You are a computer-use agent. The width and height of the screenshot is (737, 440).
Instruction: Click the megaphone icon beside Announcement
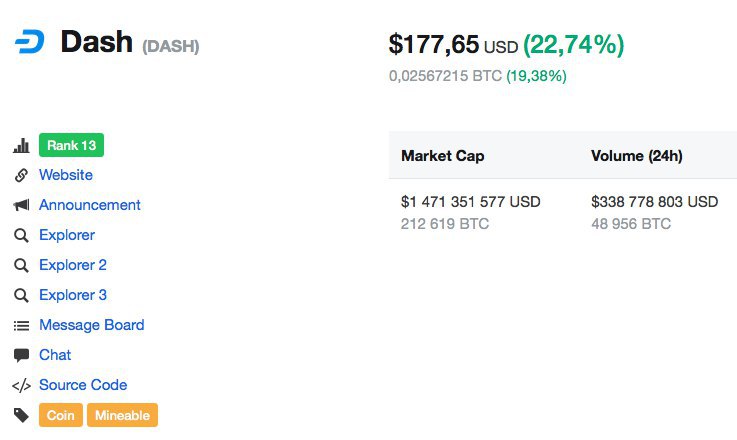21,205
